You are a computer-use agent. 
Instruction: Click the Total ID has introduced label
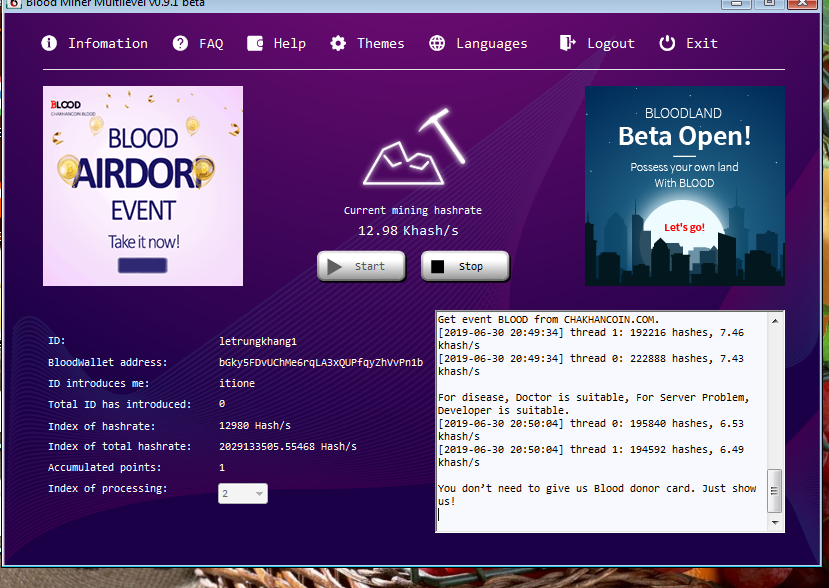(x=119, y=404)
